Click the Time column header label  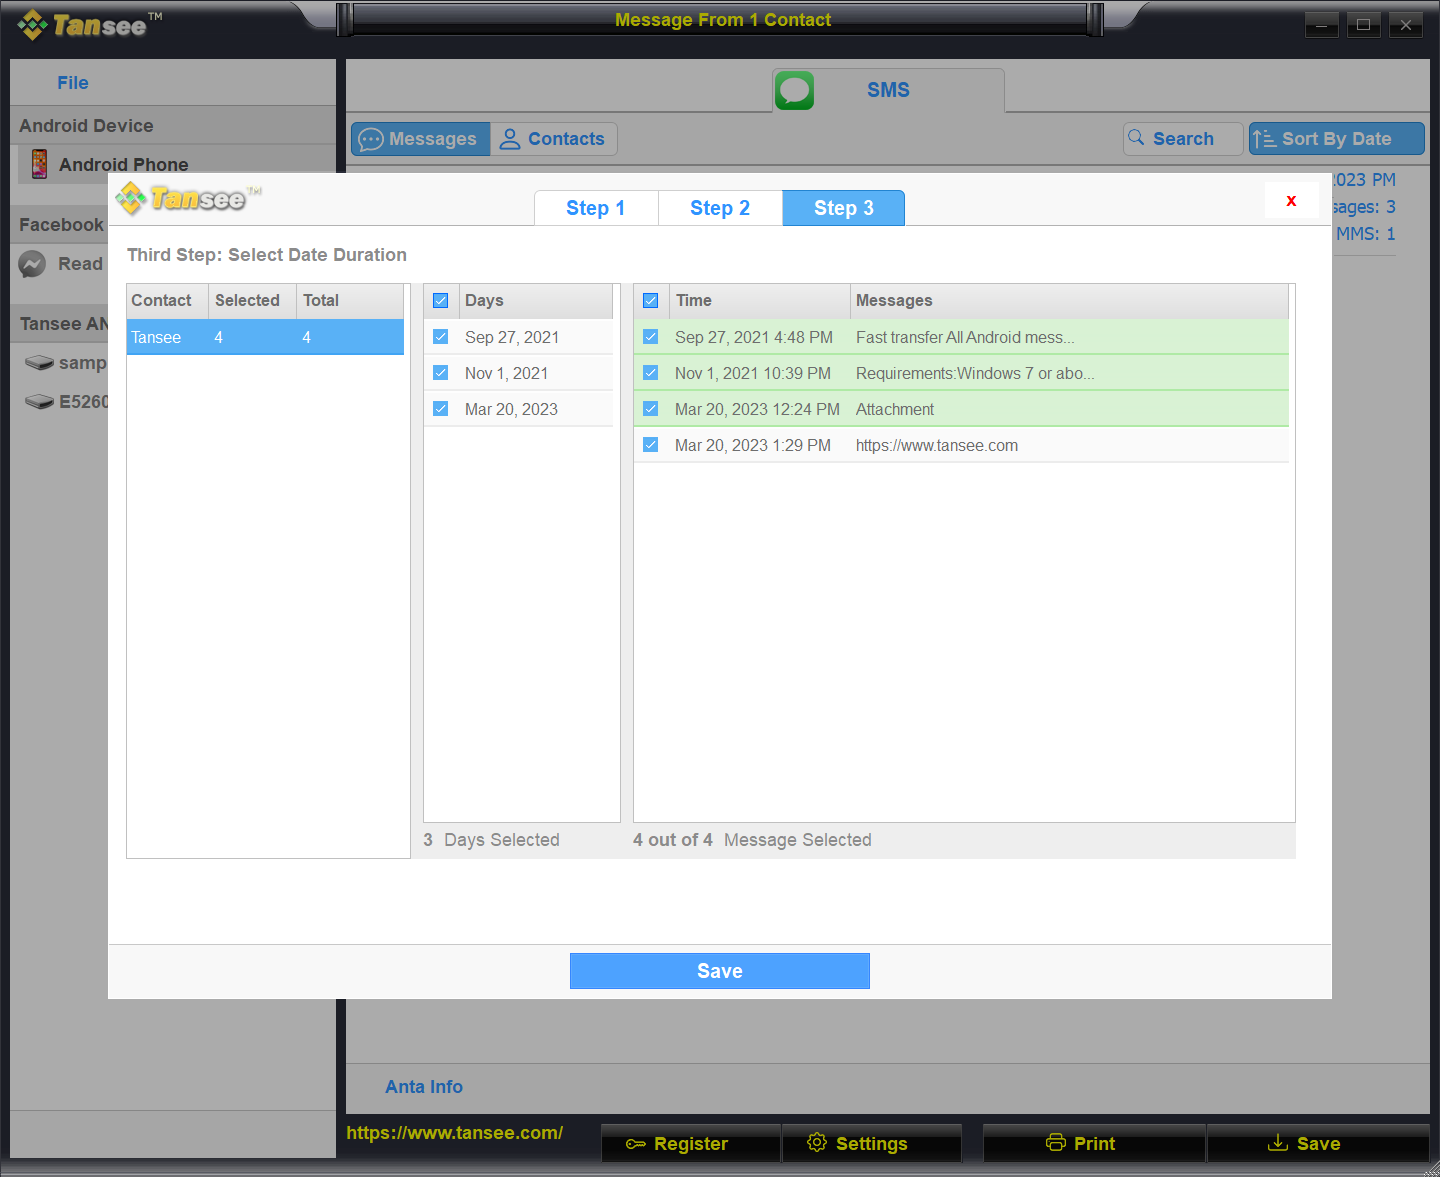tap(694, 300)
